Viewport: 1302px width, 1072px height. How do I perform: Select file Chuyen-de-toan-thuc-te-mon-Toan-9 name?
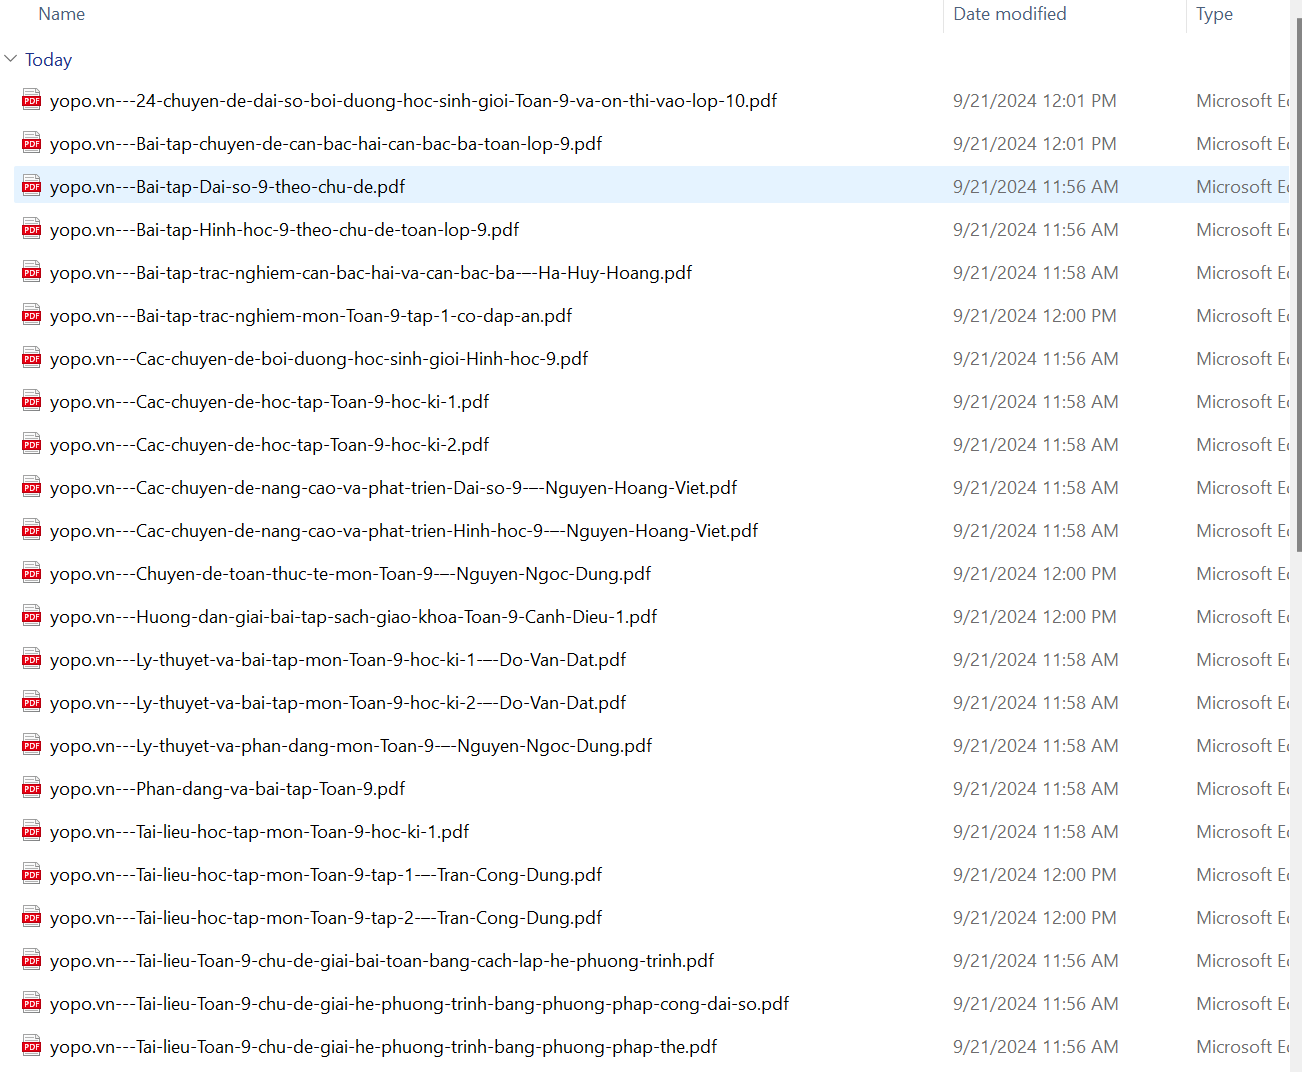point(350,574)
